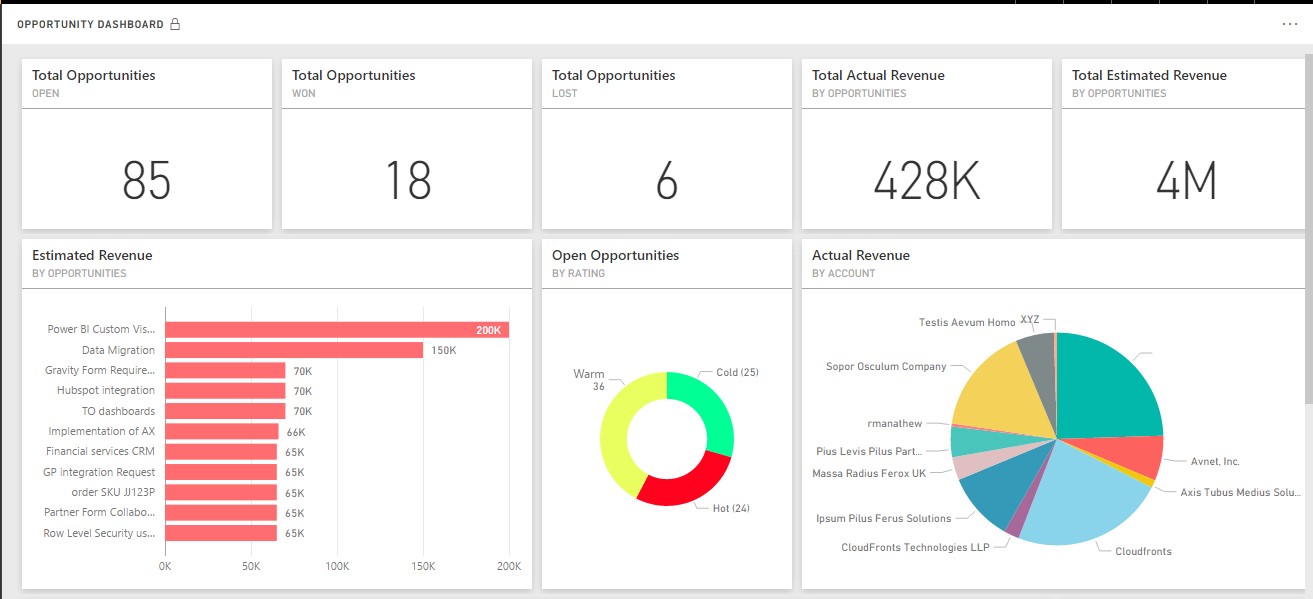Image resolution: width=1313 pixels, height=599 pixels.
Task: Click the Actual Revenue by Account heading
Action: click(x=860, y=256)
